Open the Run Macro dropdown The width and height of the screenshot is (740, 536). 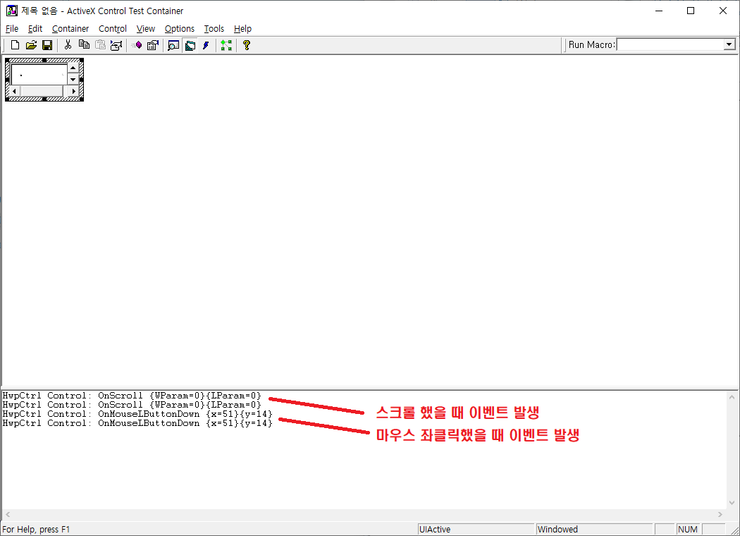pyautogui.click(x=729, y=45)
